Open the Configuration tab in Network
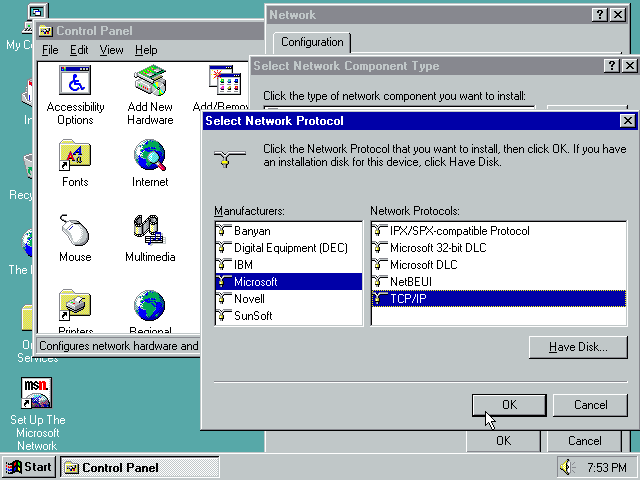The width and height of the screenshot is (640, 480). pos(312,42)
